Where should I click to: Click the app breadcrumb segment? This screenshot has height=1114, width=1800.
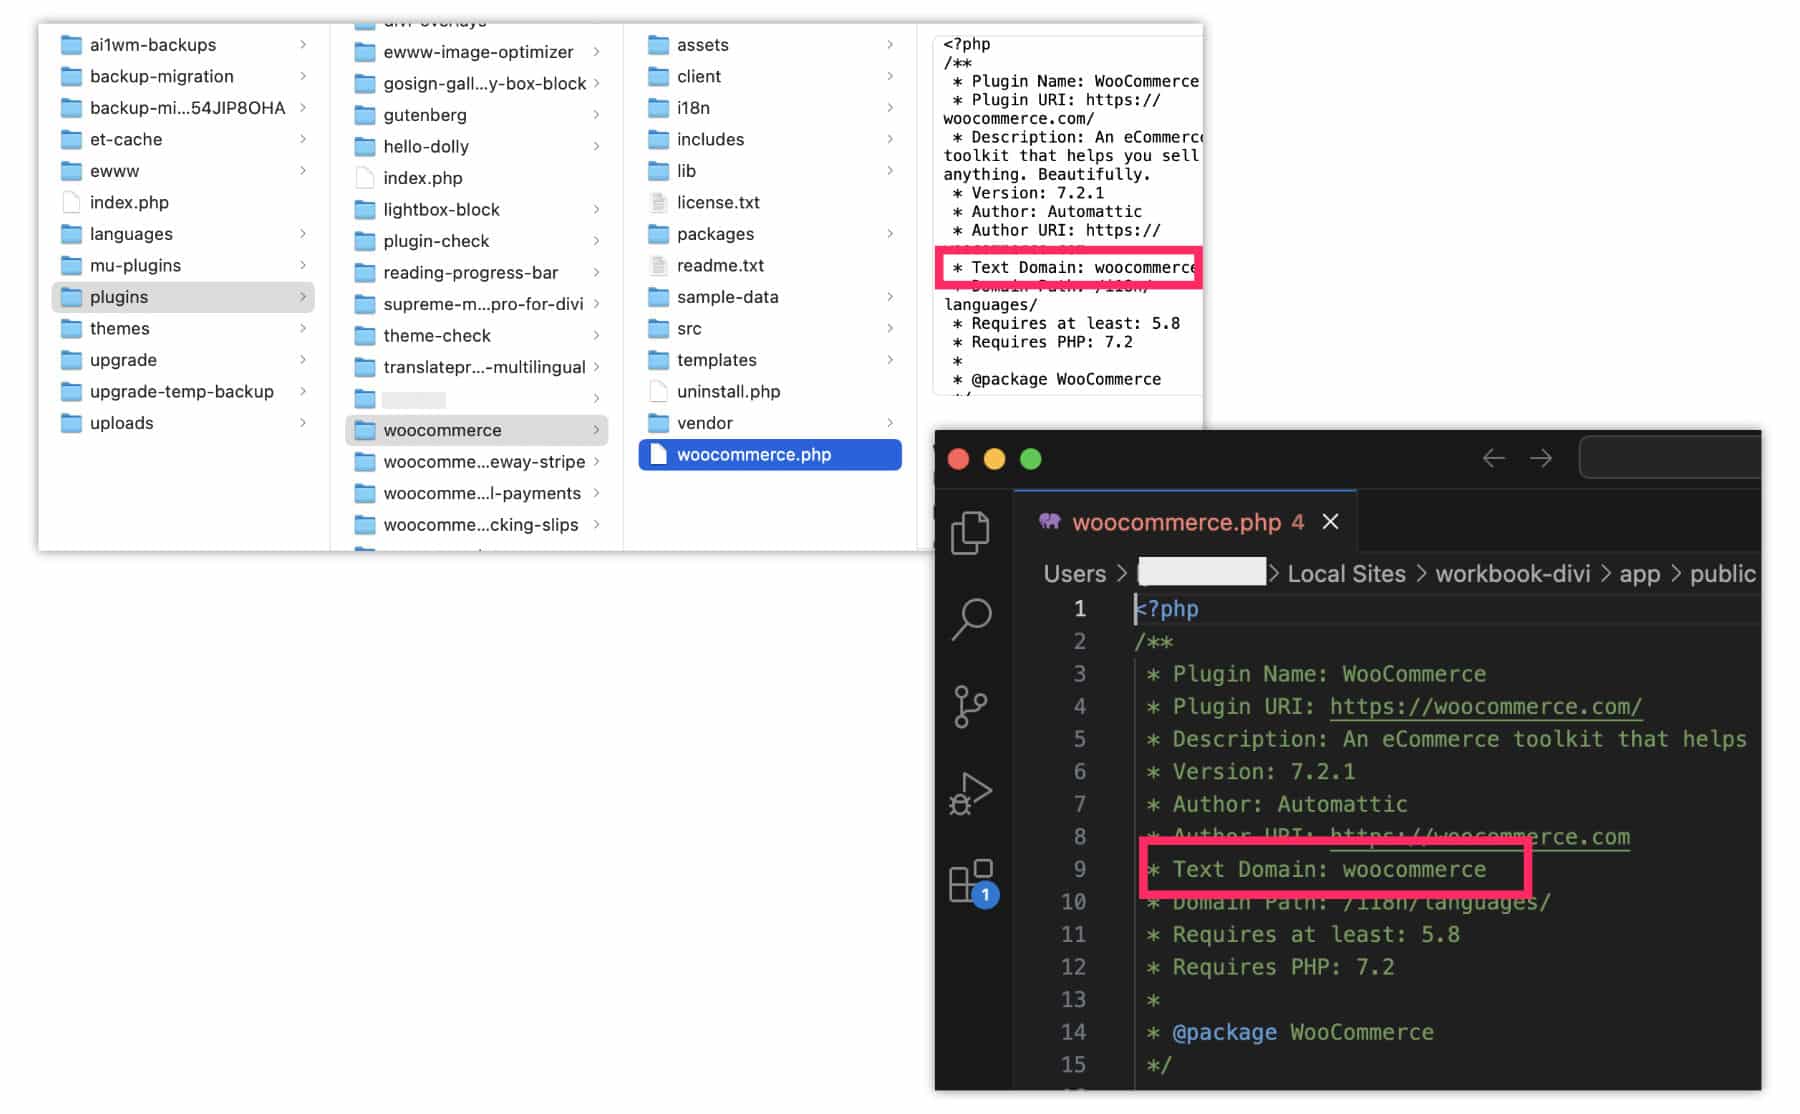coord(1639,573)
